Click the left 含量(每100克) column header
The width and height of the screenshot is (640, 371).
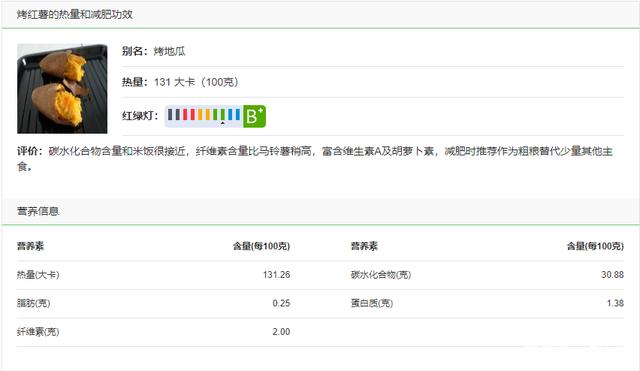pos(262,246)
